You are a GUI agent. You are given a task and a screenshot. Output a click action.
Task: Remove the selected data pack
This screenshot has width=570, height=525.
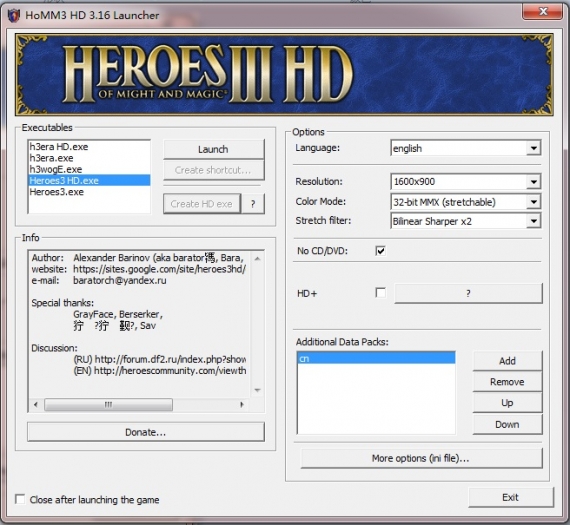[x=507, y=382]
